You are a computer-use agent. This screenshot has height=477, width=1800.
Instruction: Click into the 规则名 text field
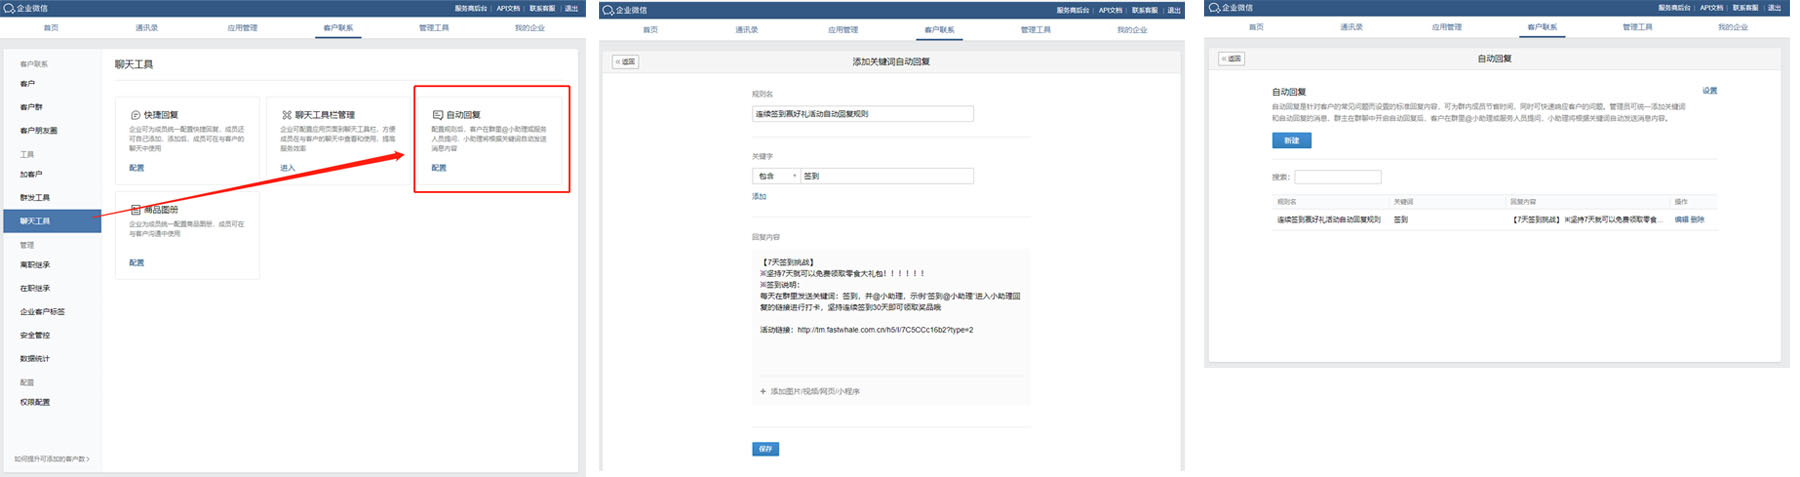[x=862, y=114]
